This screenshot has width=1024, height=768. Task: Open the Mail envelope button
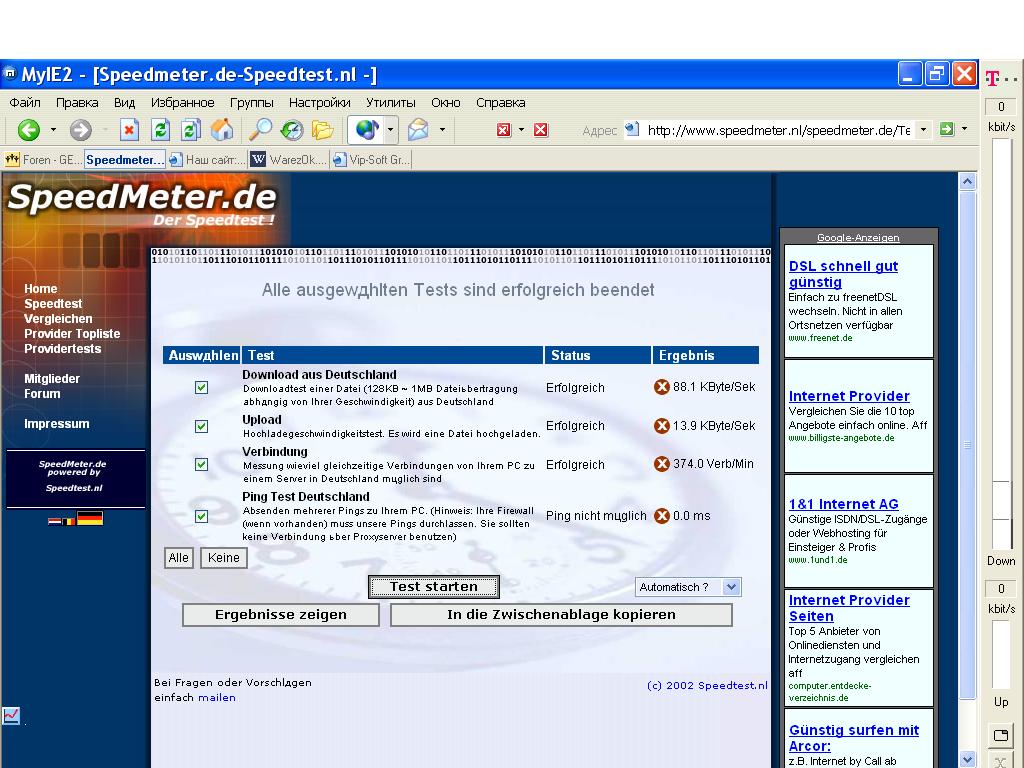coord(418,130)
